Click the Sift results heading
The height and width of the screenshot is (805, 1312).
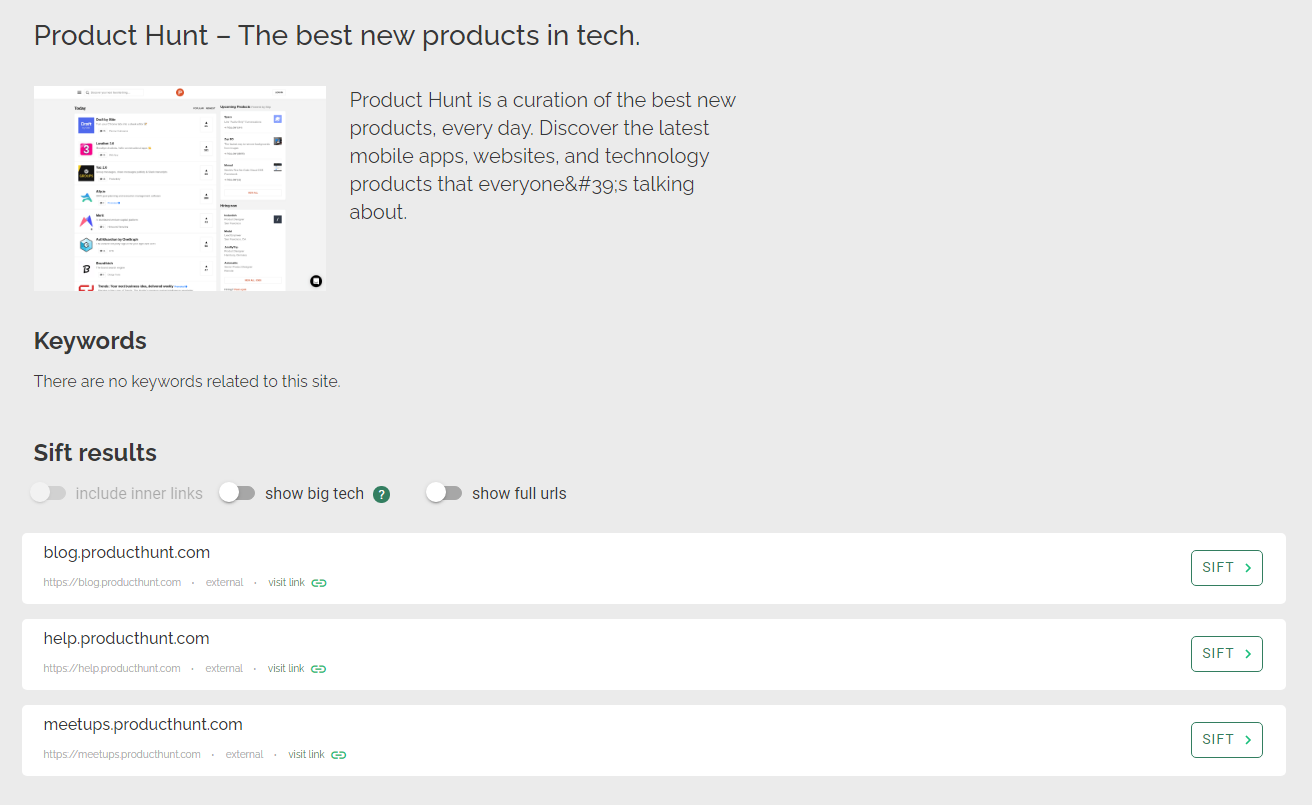(x=95, y=453)
